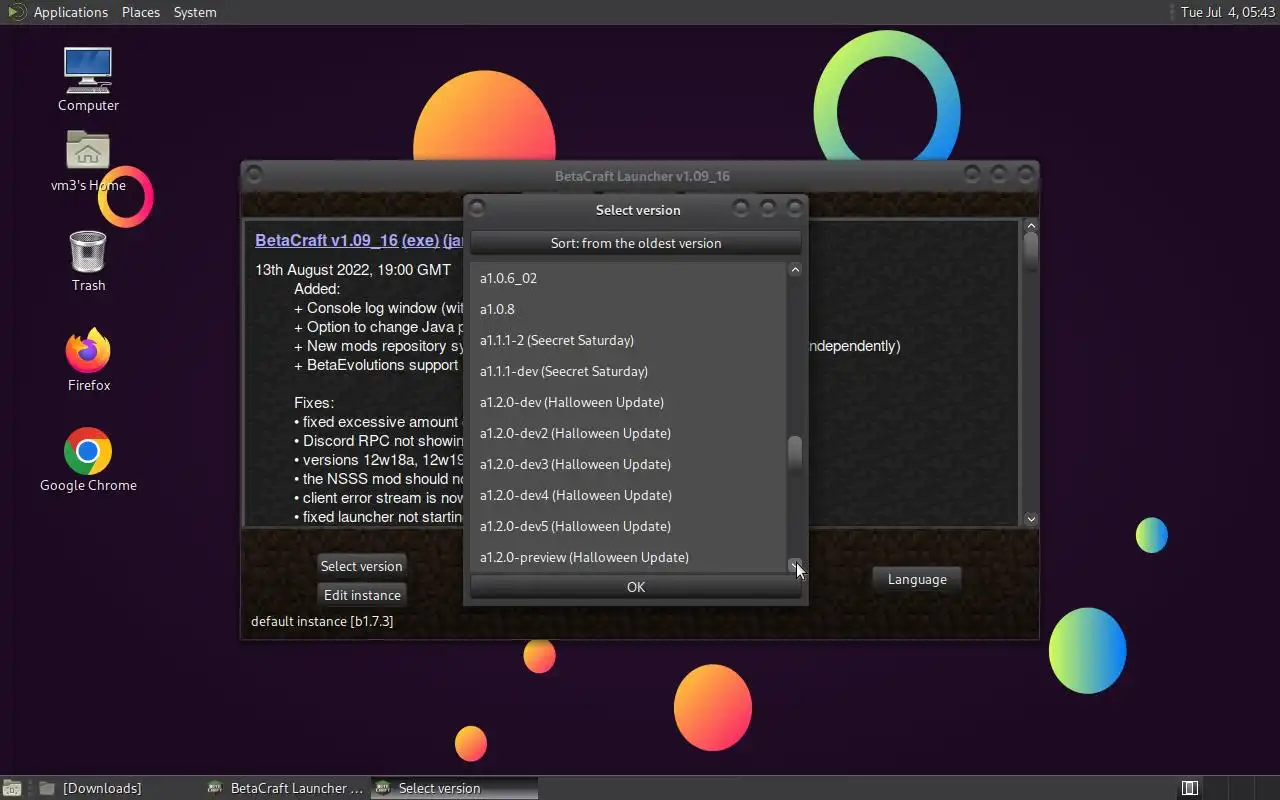Select a1.2.0-preview (Halloween Update)

[628, 557]
